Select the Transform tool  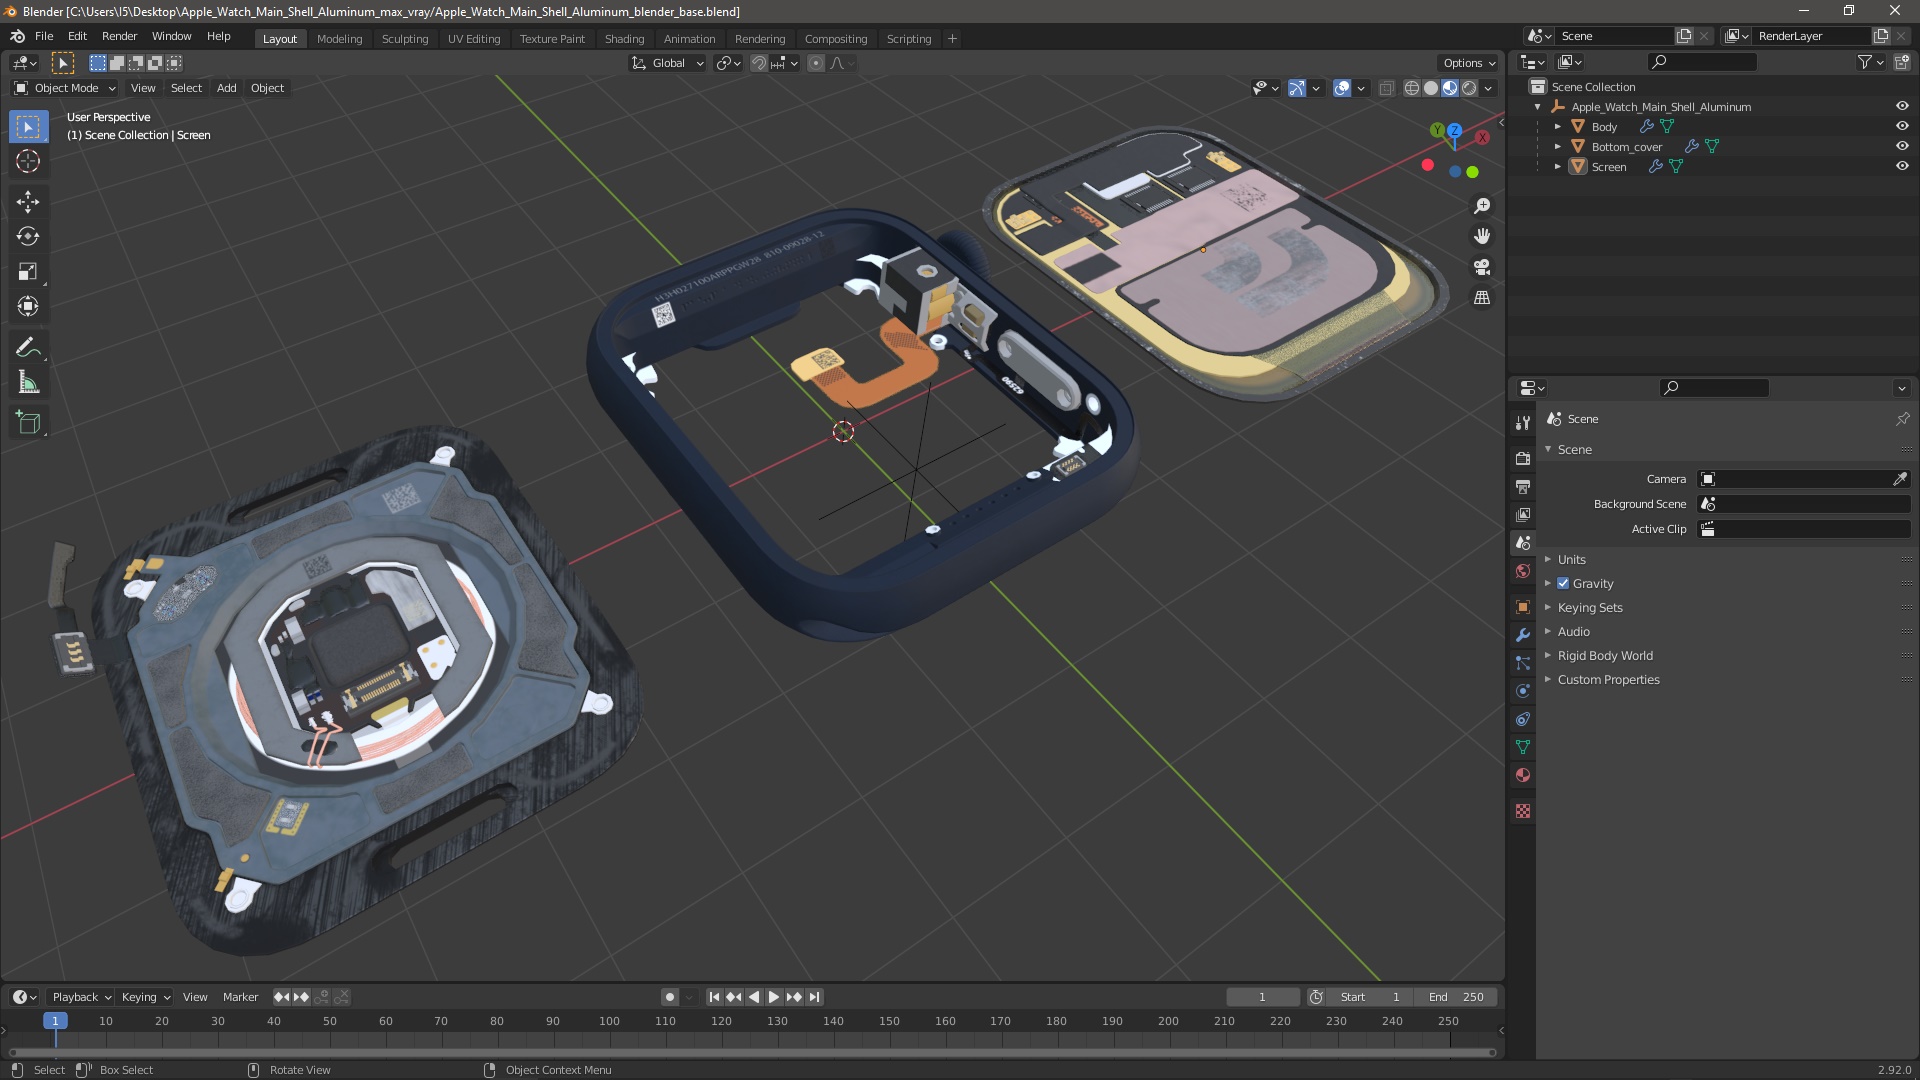tap(28, 306)
